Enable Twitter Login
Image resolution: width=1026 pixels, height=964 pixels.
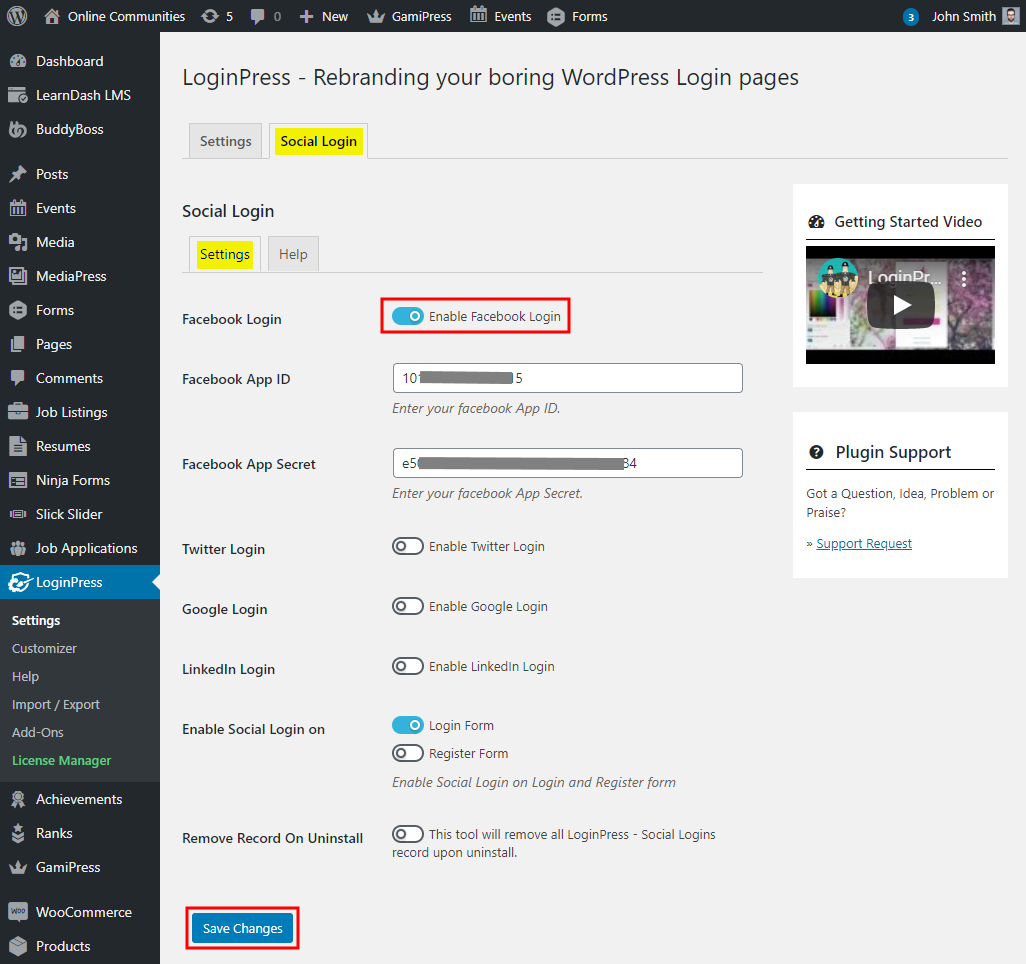tap(408, 546)
